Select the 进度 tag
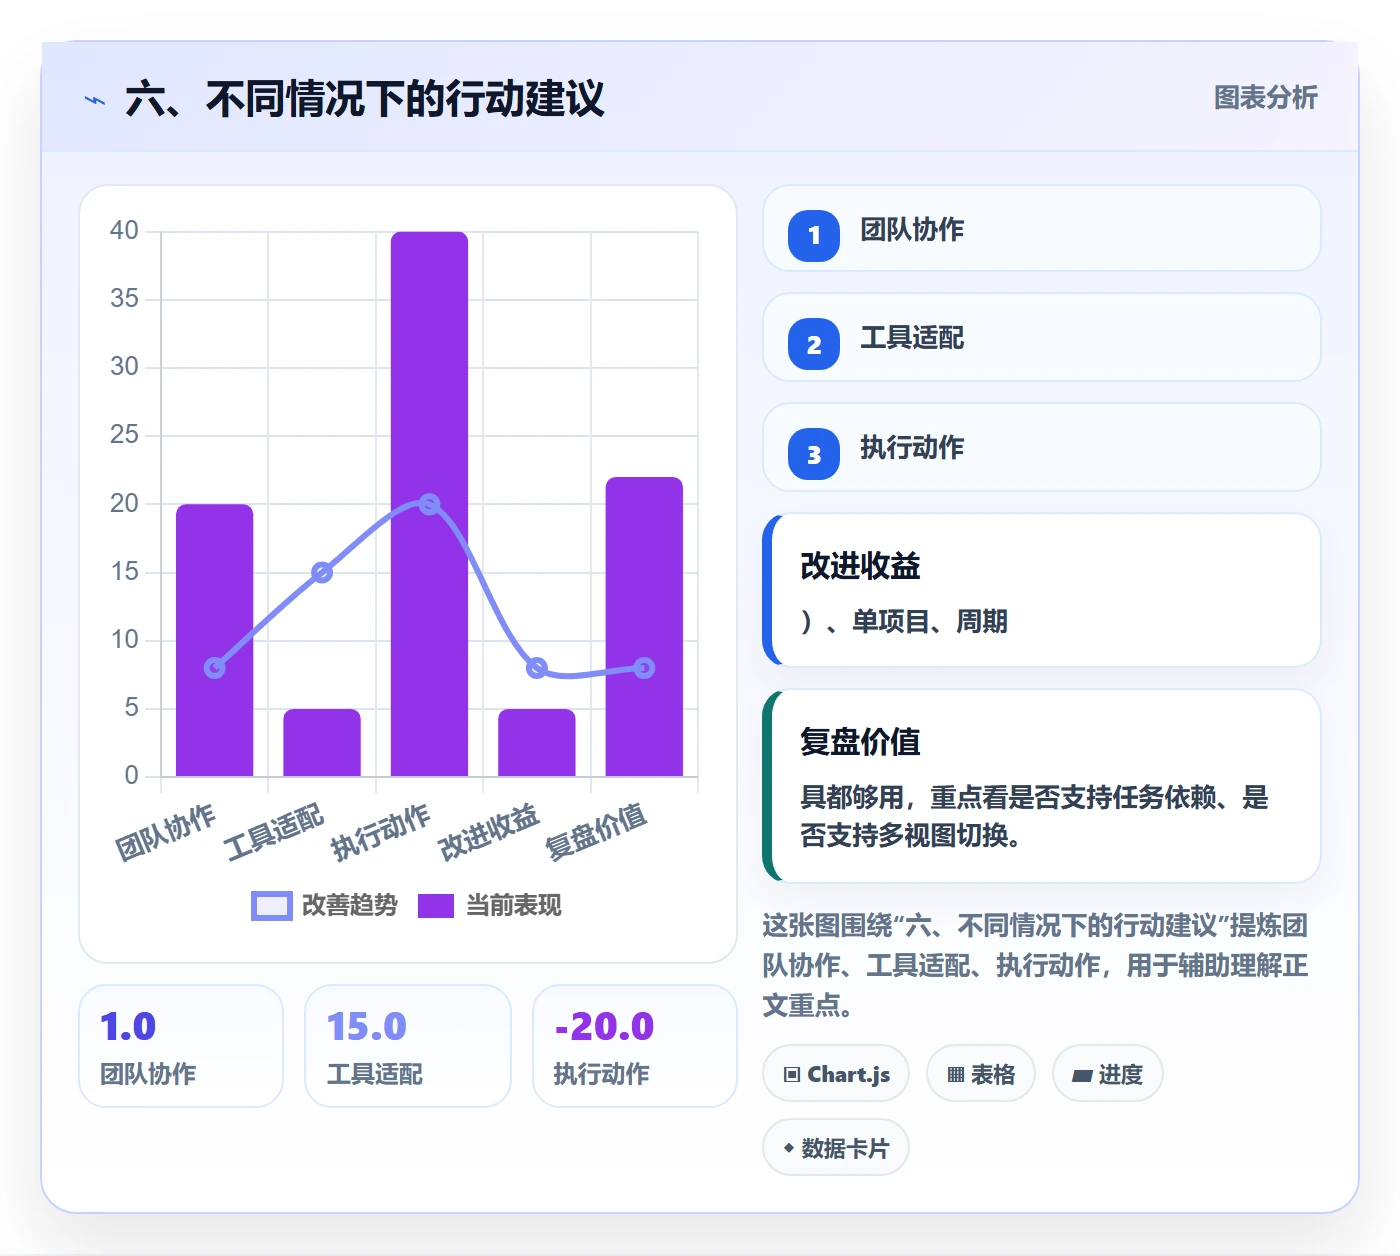The width and height of the screenshot is (1400, 1256). (x=1108, y=1074)
